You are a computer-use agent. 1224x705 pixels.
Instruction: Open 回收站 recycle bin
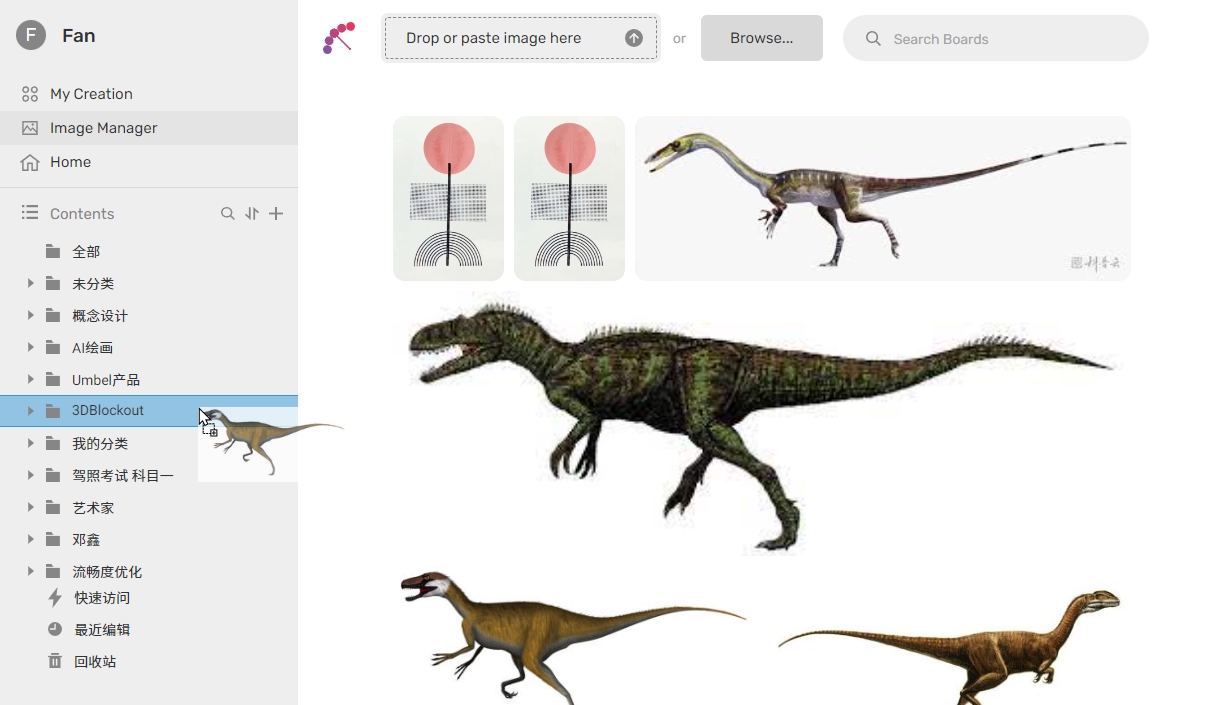pyautogui.click(x=94, y=662)
